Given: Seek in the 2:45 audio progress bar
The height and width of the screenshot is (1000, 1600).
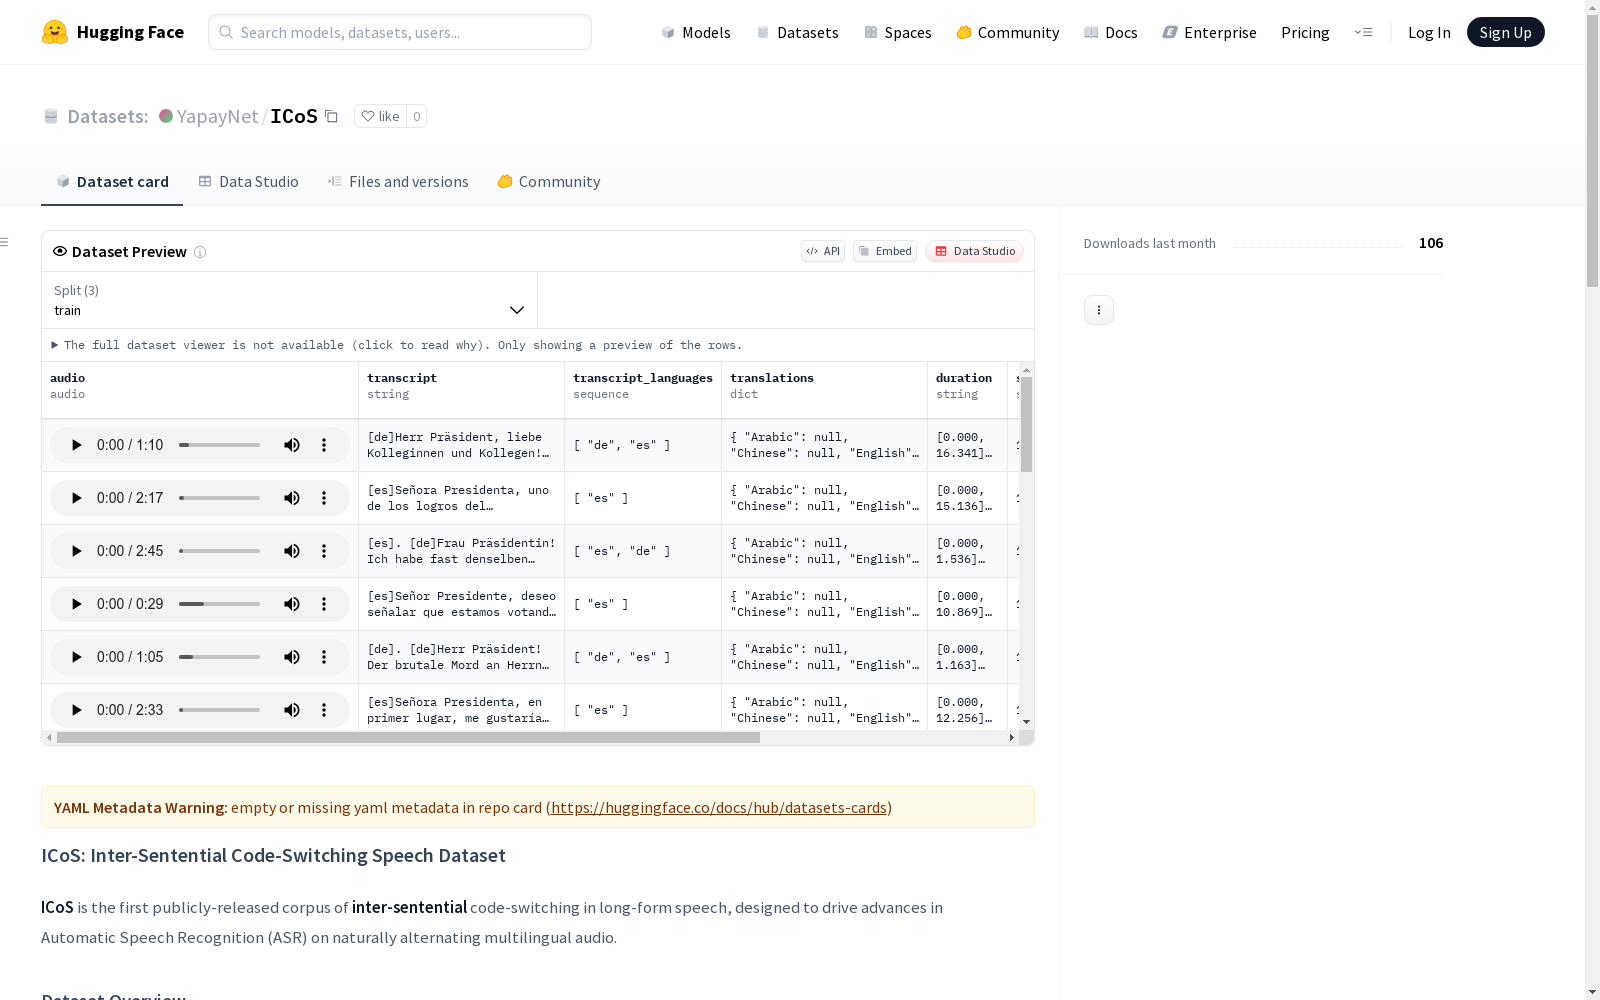Looking at the screenshot, I should (x=219, y=551).
